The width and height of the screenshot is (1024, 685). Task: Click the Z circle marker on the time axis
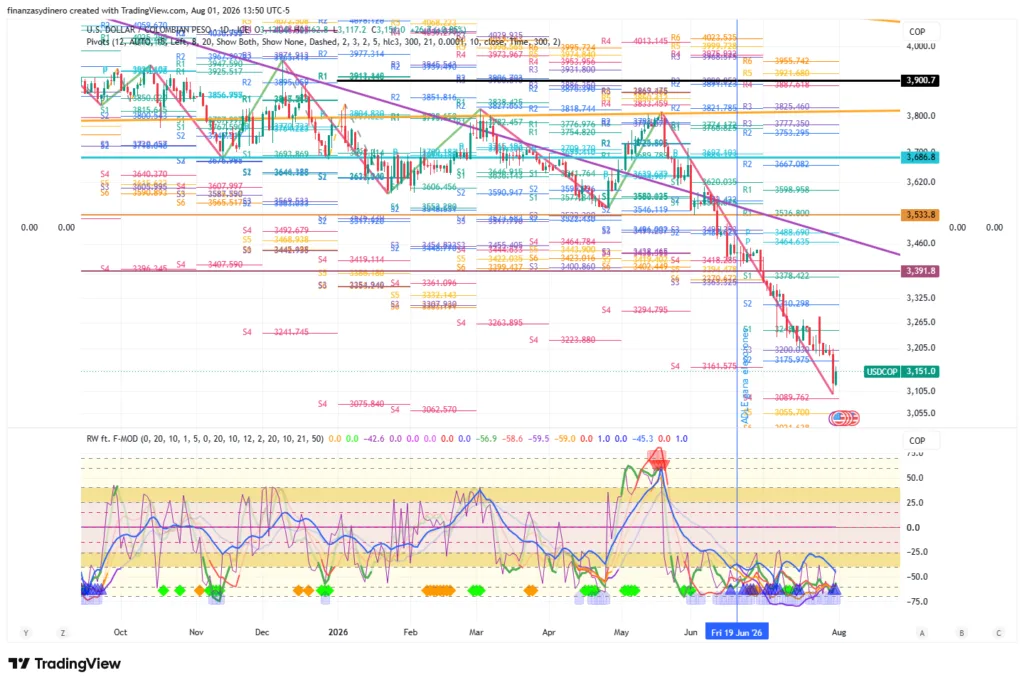pyautogui.click(x=63, y=633)
